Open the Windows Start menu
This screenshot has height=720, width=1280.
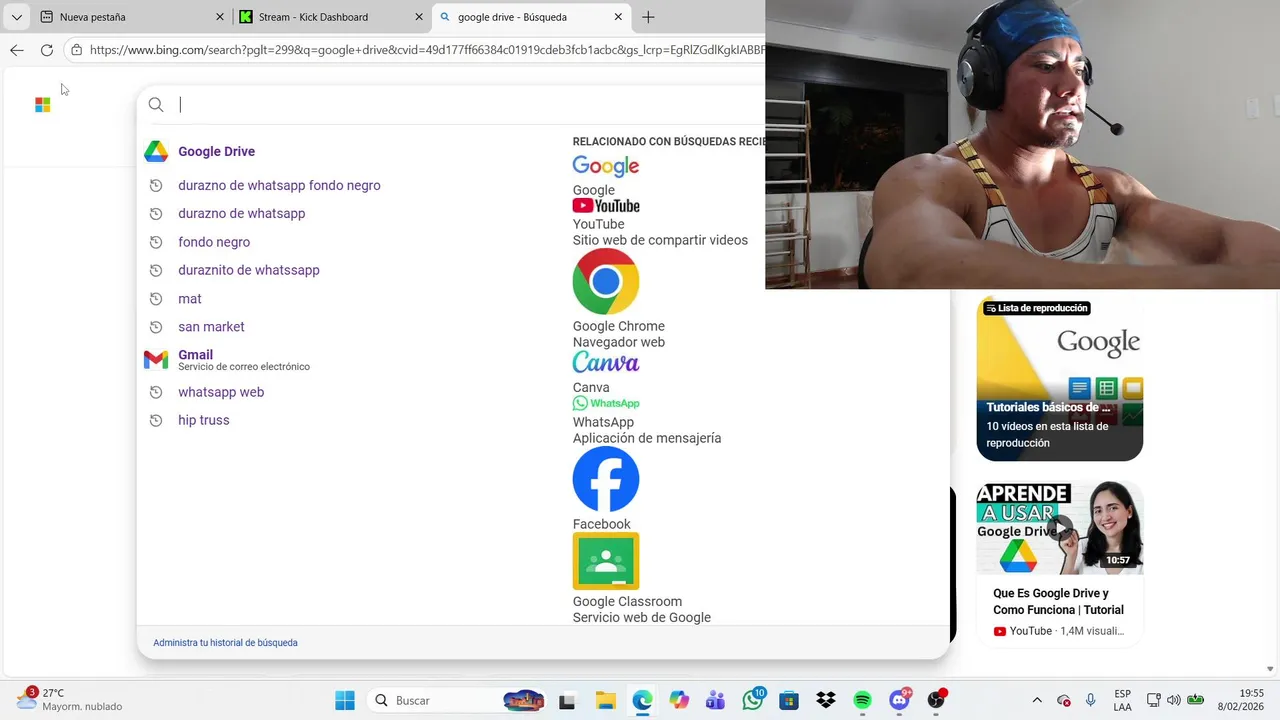(x=345, y=700)
